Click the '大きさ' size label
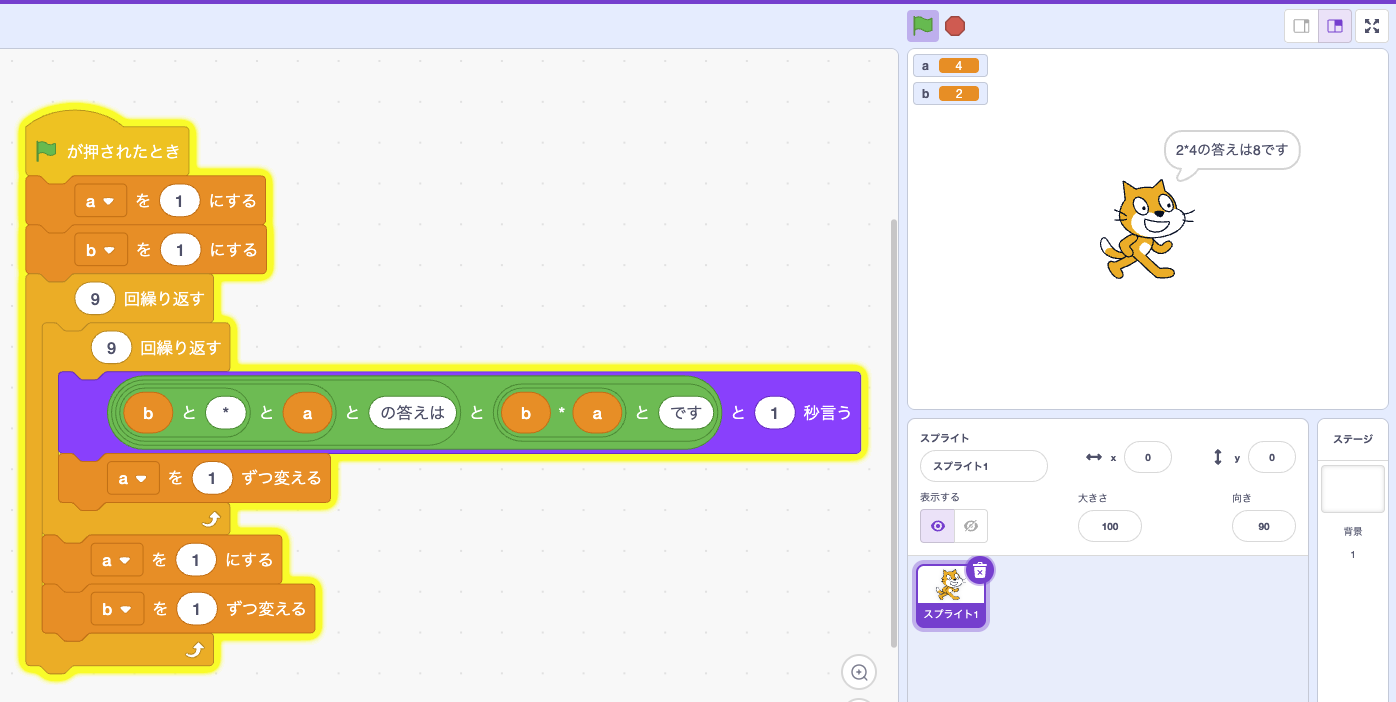Viewport: 1396px width, 702px height. [x=1092, y=497]
